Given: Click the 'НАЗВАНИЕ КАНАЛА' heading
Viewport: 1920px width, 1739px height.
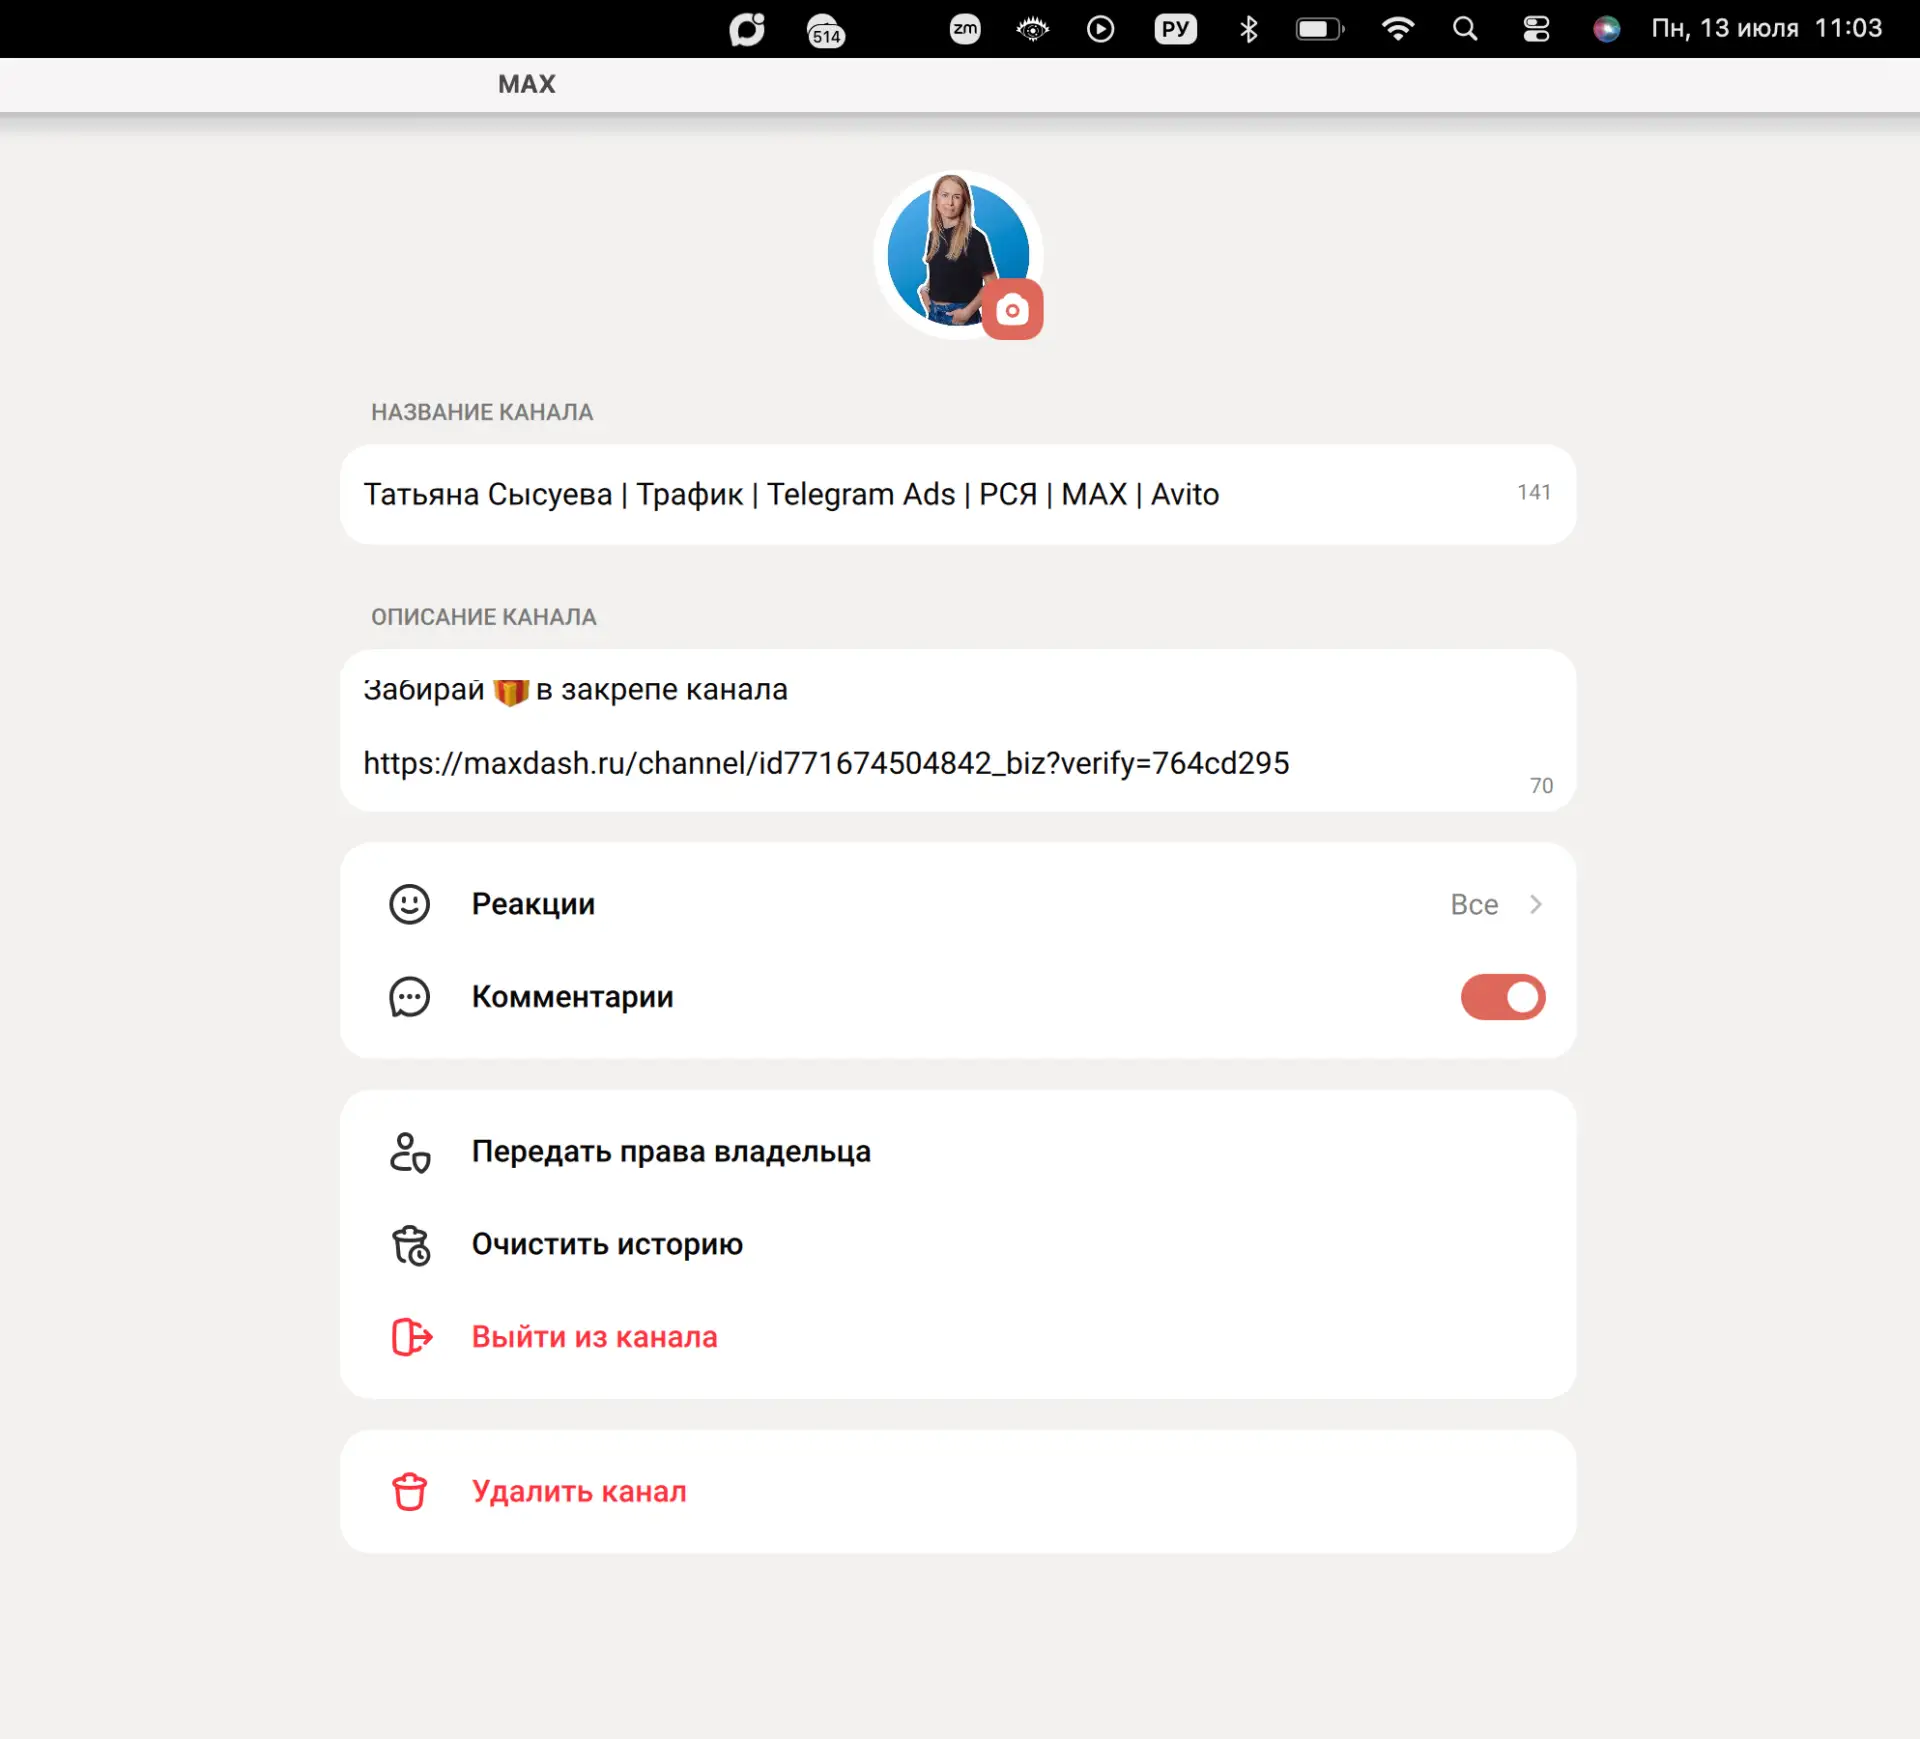Looking at the screenshot, I should pos(482,412).
